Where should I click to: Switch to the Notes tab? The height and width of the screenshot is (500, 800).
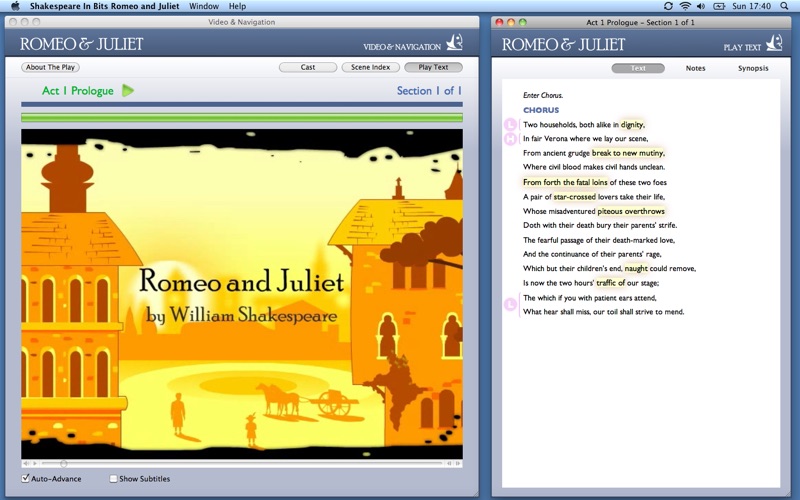tap(695, 68)
